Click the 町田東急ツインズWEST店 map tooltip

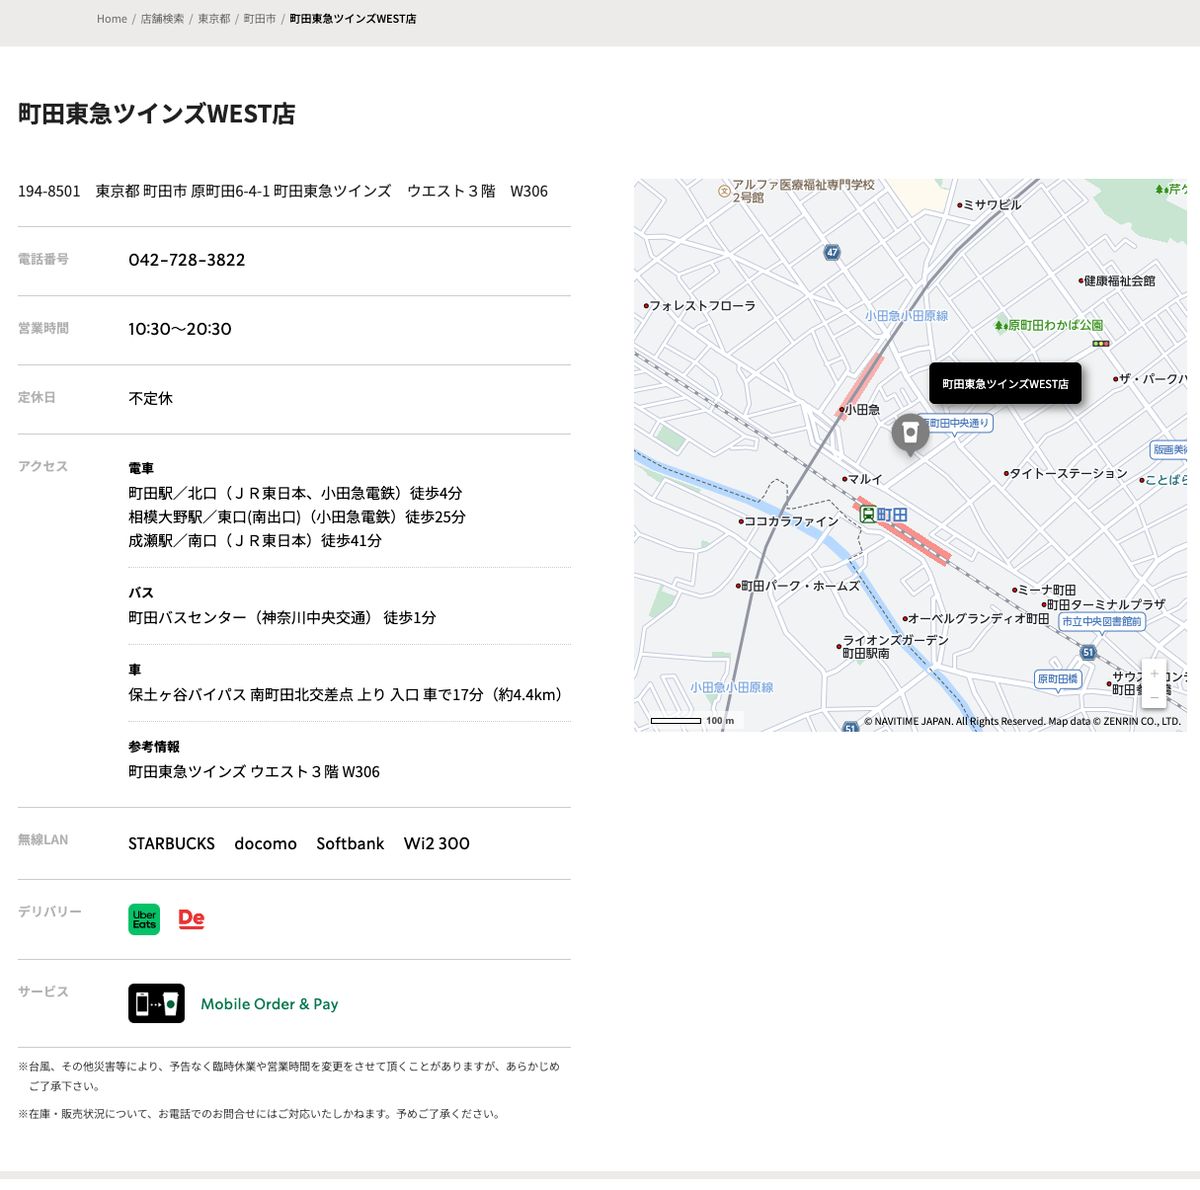[x=1005, y=384]
